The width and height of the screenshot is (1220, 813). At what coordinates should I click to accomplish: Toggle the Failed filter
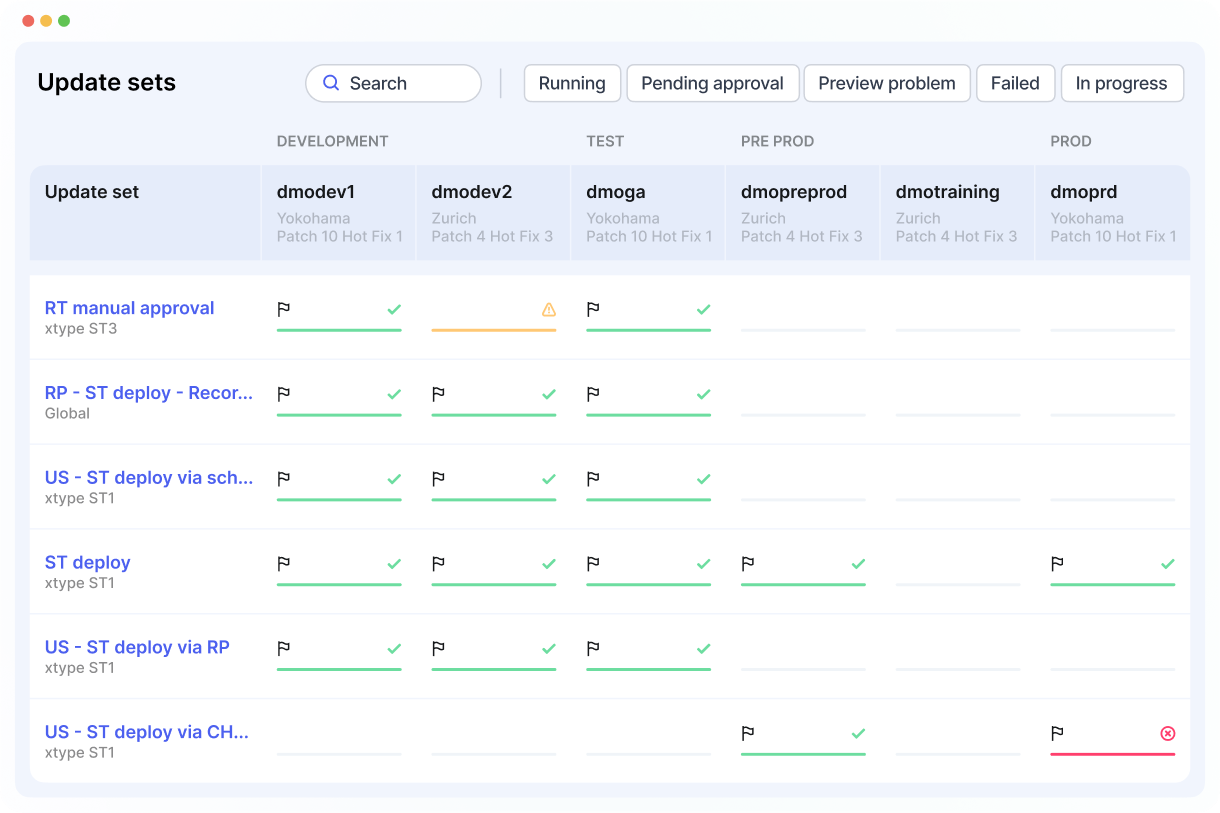[x=1015, y=83]
